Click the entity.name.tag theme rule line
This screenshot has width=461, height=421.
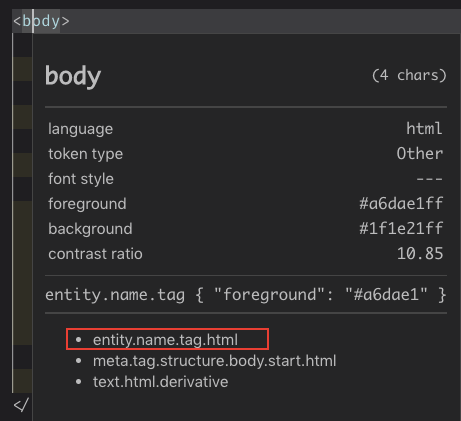pos(246,295)
